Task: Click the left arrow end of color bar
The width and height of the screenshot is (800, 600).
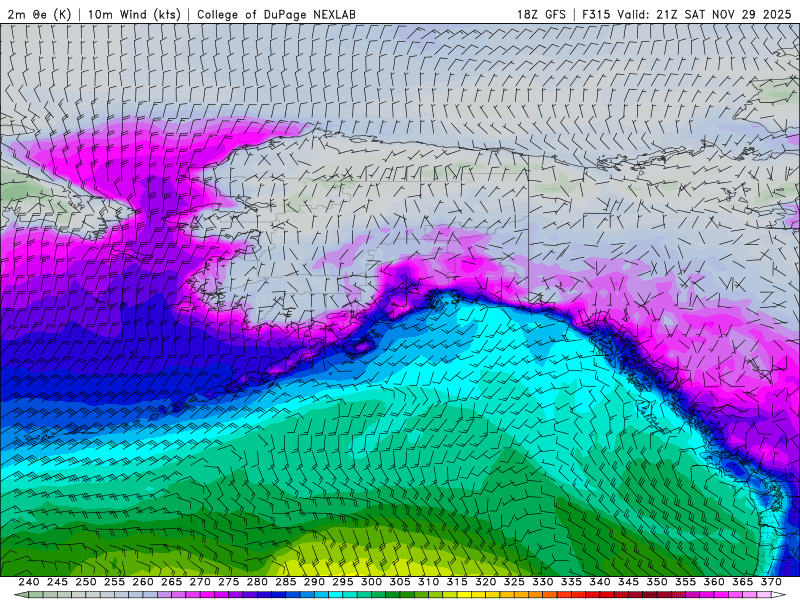Action: coord(21,594)
